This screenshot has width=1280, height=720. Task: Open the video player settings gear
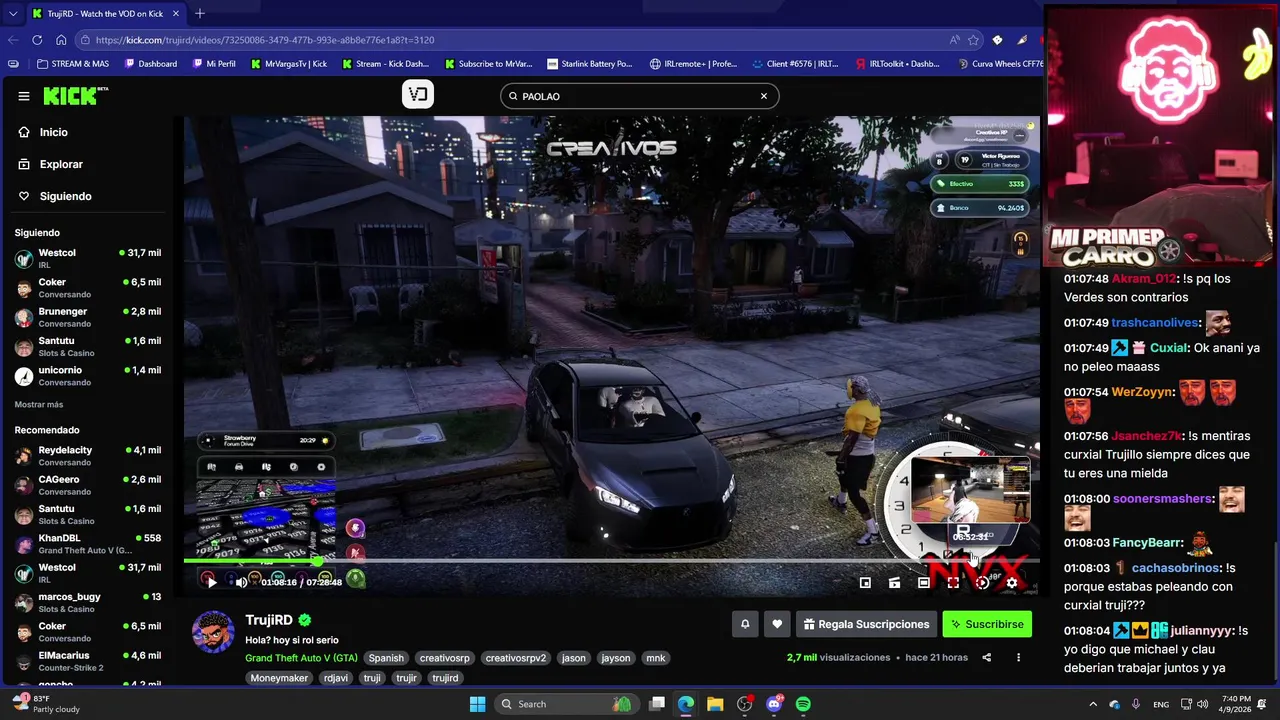point(1012,583)
